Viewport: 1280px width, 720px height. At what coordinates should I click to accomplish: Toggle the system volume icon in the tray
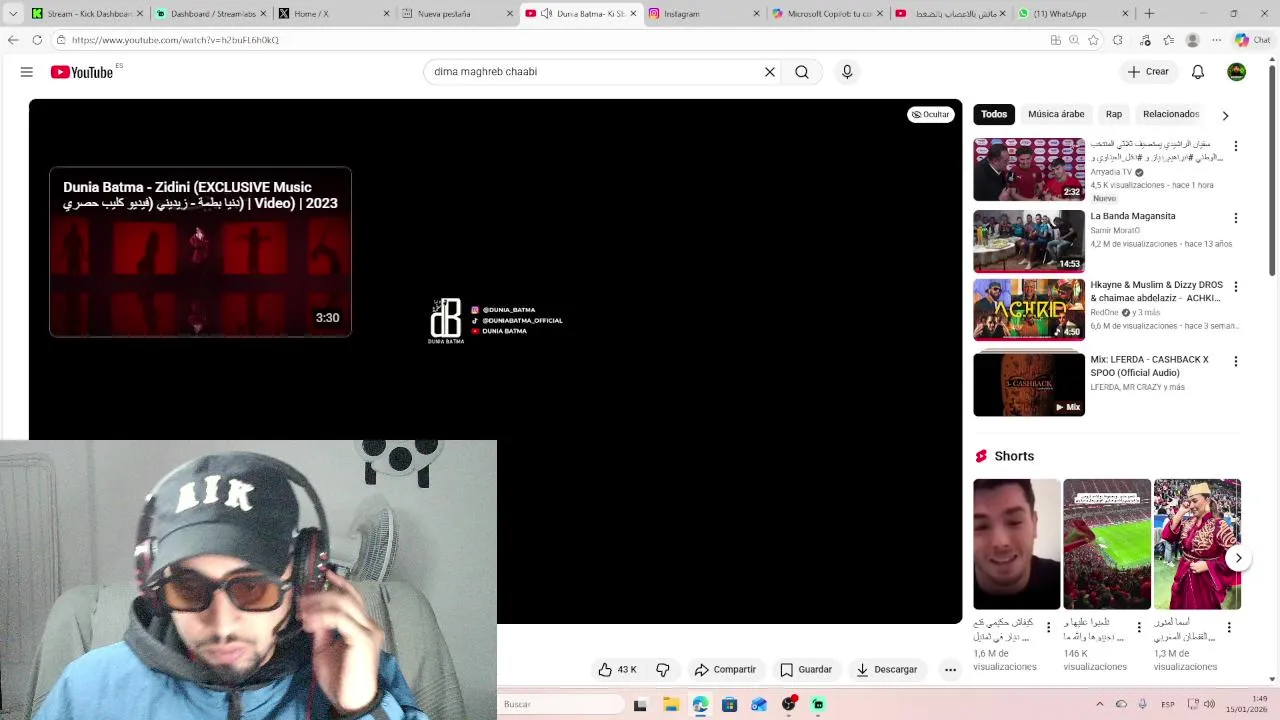[x=1209, y=704]
